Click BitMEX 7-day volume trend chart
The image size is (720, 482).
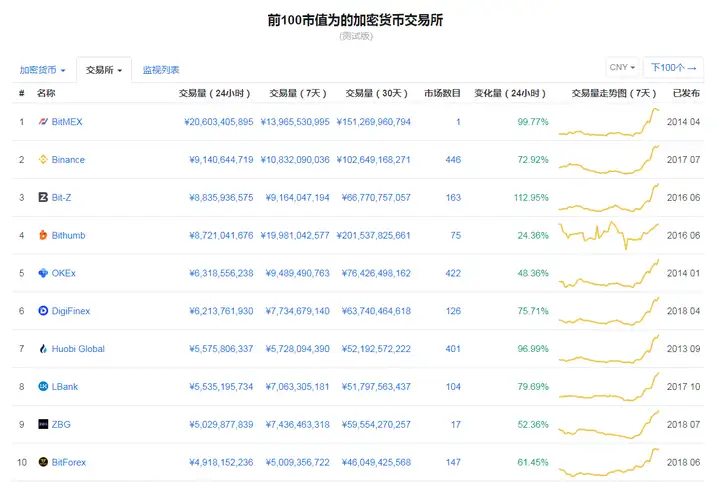[609, 122]
